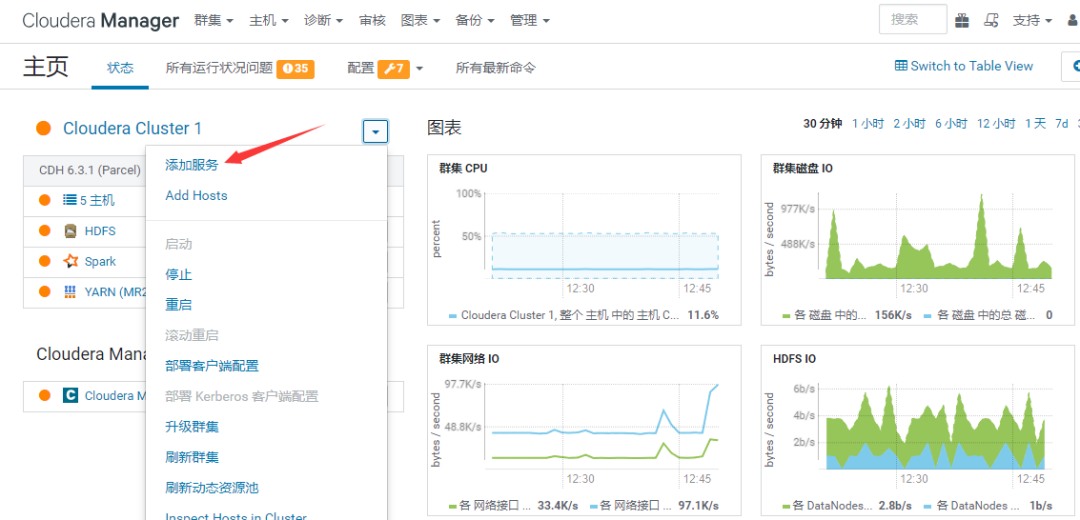Screen dimensions: 1080x520
Task: Open the 群集 top menu
Action: pos(214,21)
